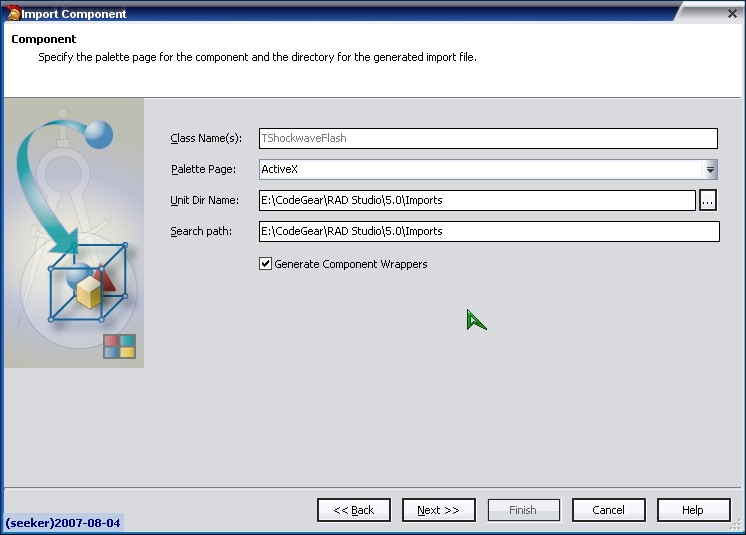Cancel the Import Component wizard

[609, 510]
